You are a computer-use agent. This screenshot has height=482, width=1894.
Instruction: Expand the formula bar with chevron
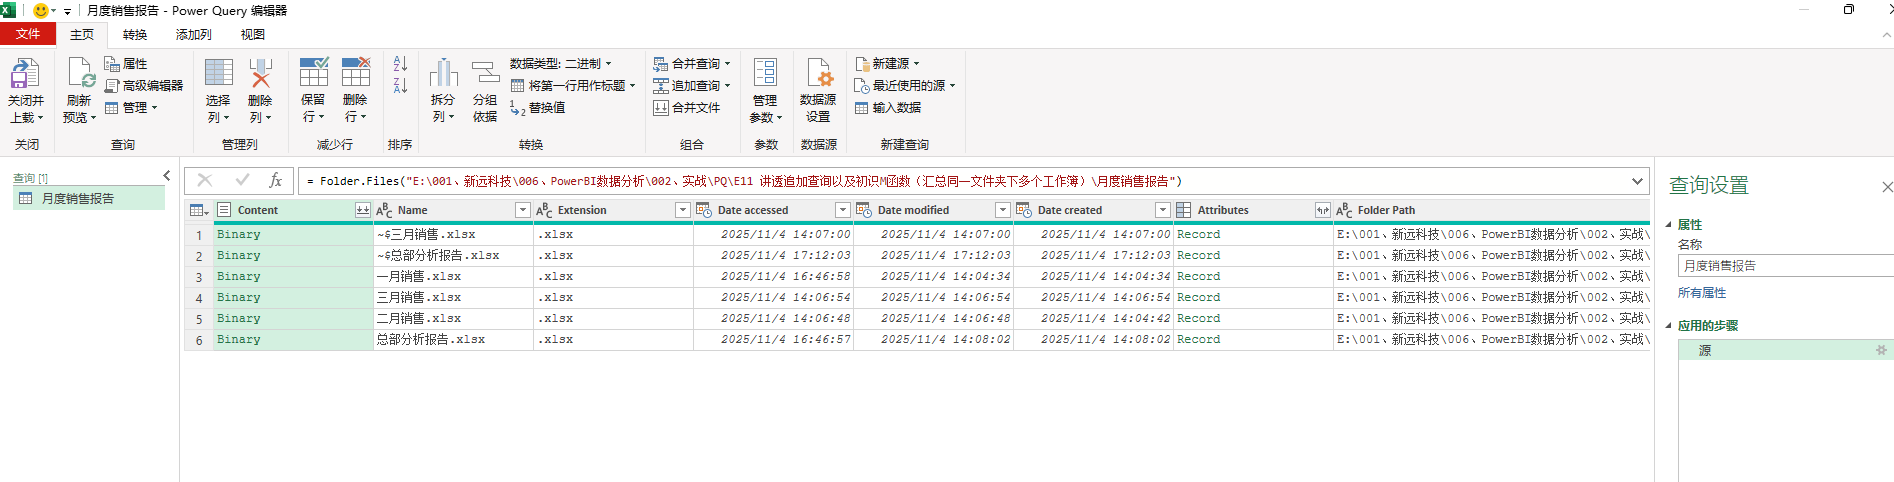coord(1637,181)
